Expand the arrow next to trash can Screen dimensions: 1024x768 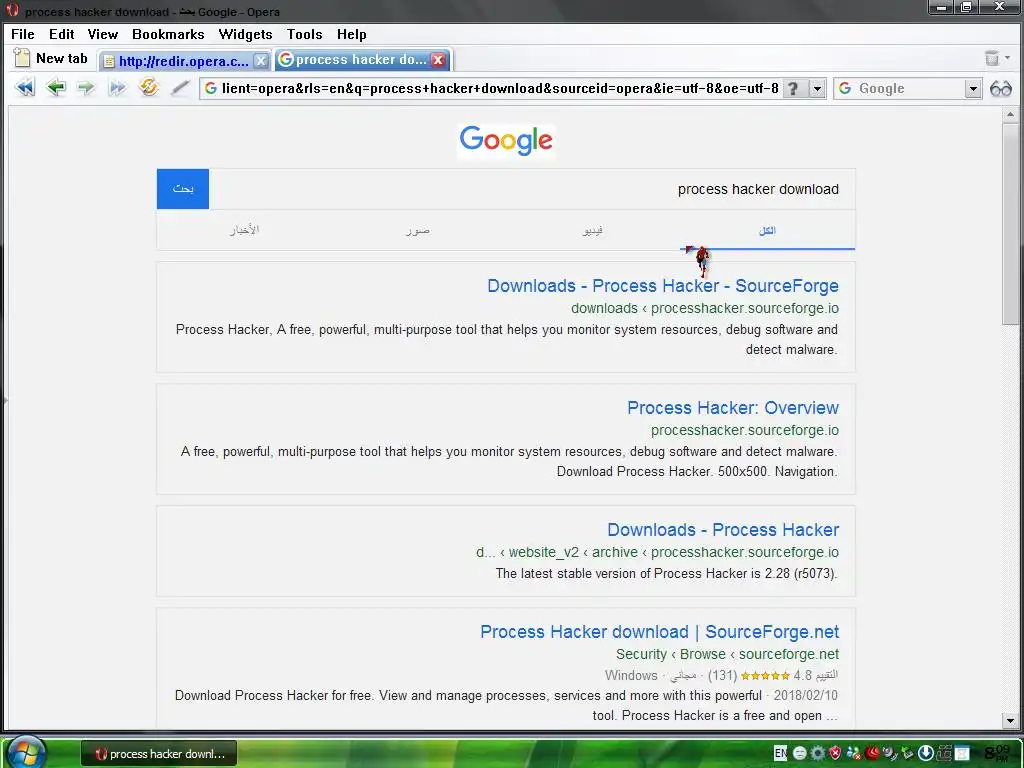[1008, 58]
